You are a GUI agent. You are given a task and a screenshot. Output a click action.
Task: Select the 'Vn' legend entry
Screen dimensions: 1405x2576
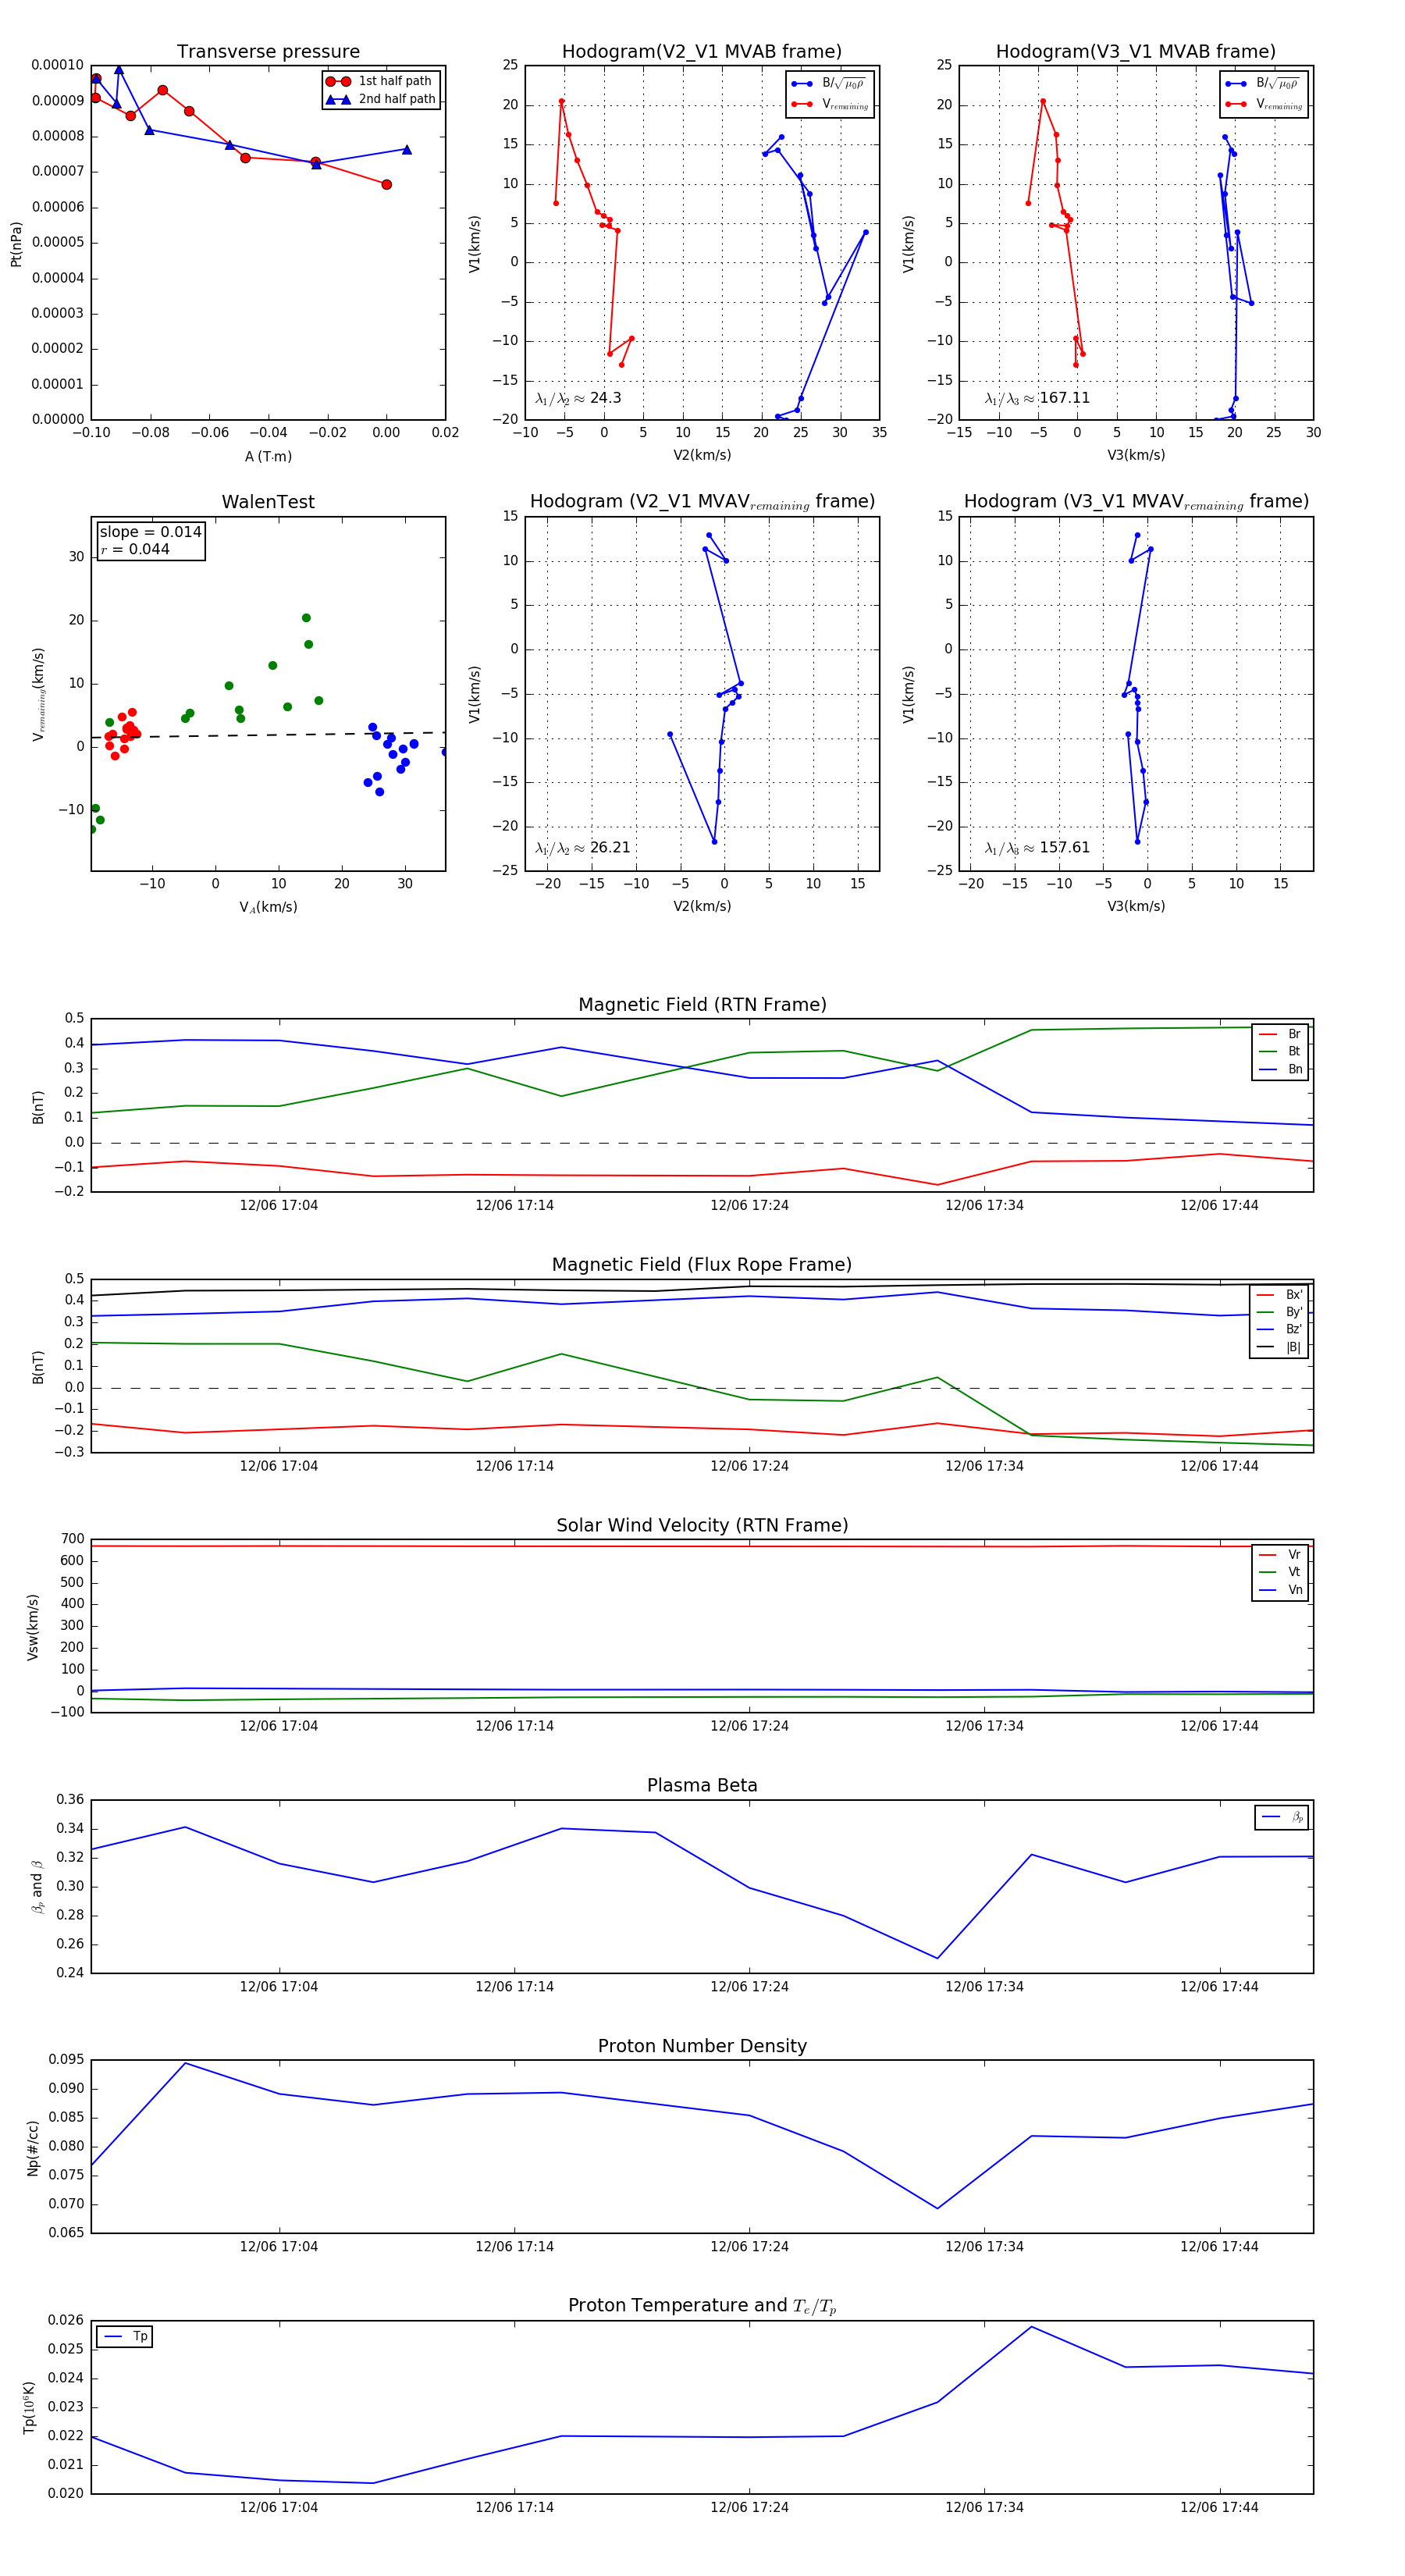coord(1280,1590)
